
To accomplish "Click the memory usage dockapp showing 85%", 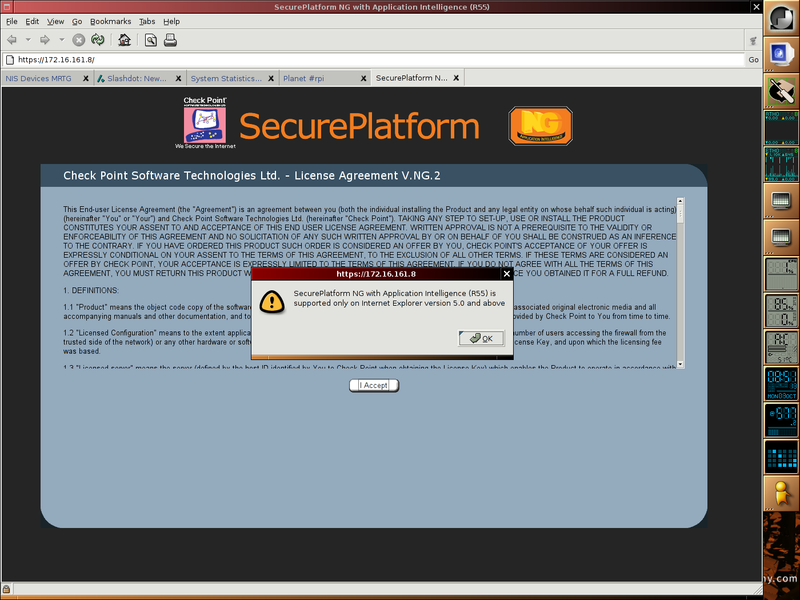I will coord(781,310).
